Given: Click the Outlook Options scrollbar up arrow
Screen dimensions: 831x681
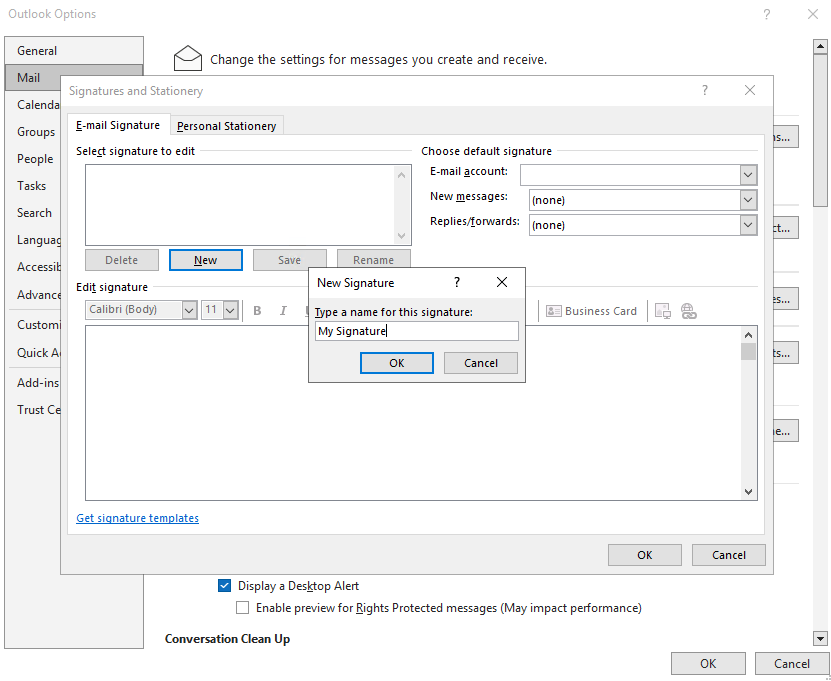Looking at the screenshot, I should click(820, 47).
